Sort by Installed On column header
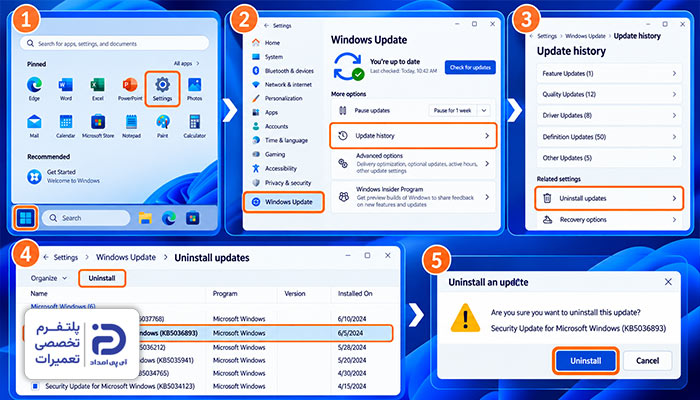Viewport: 700px width, 400px height. click(355, 294)
